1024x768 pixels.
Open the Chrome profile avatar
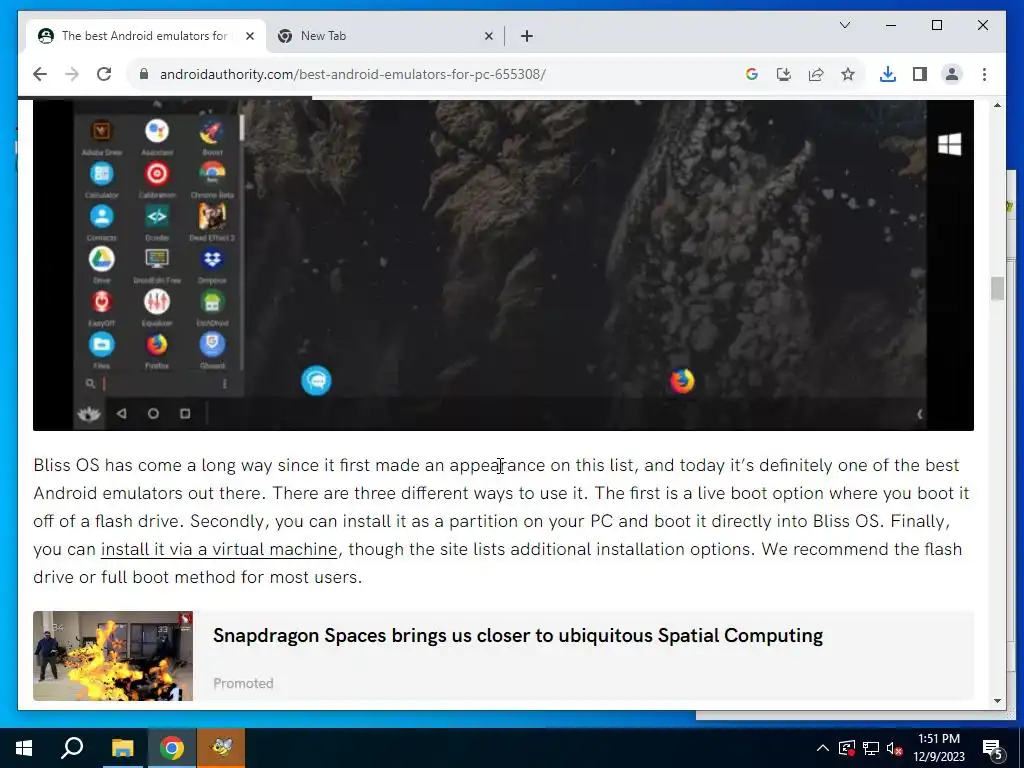[x=952, y=74]
